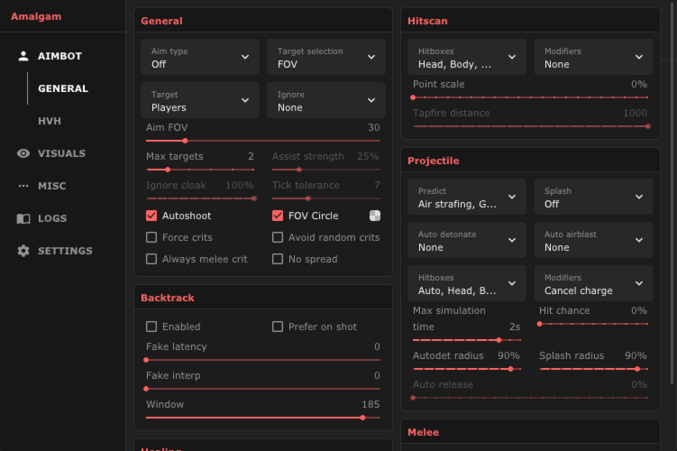Click the Projectile section header
Image resolution: width=677 pixels, height=451 pixels.
pyautogui.click(x=433, y=161)
